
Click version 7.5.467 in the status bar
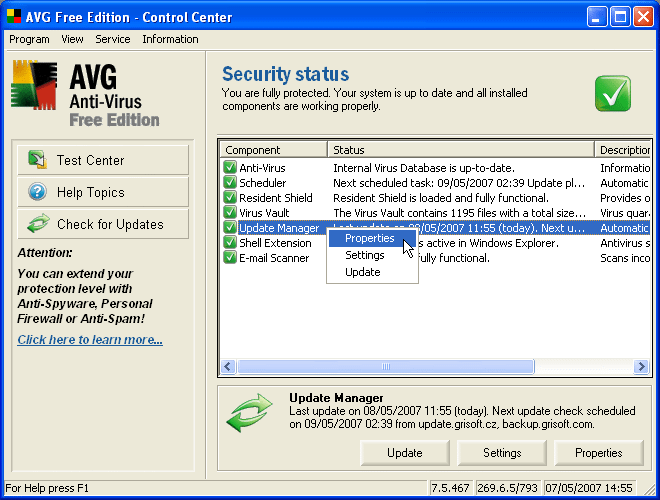[x=450, y=488]
